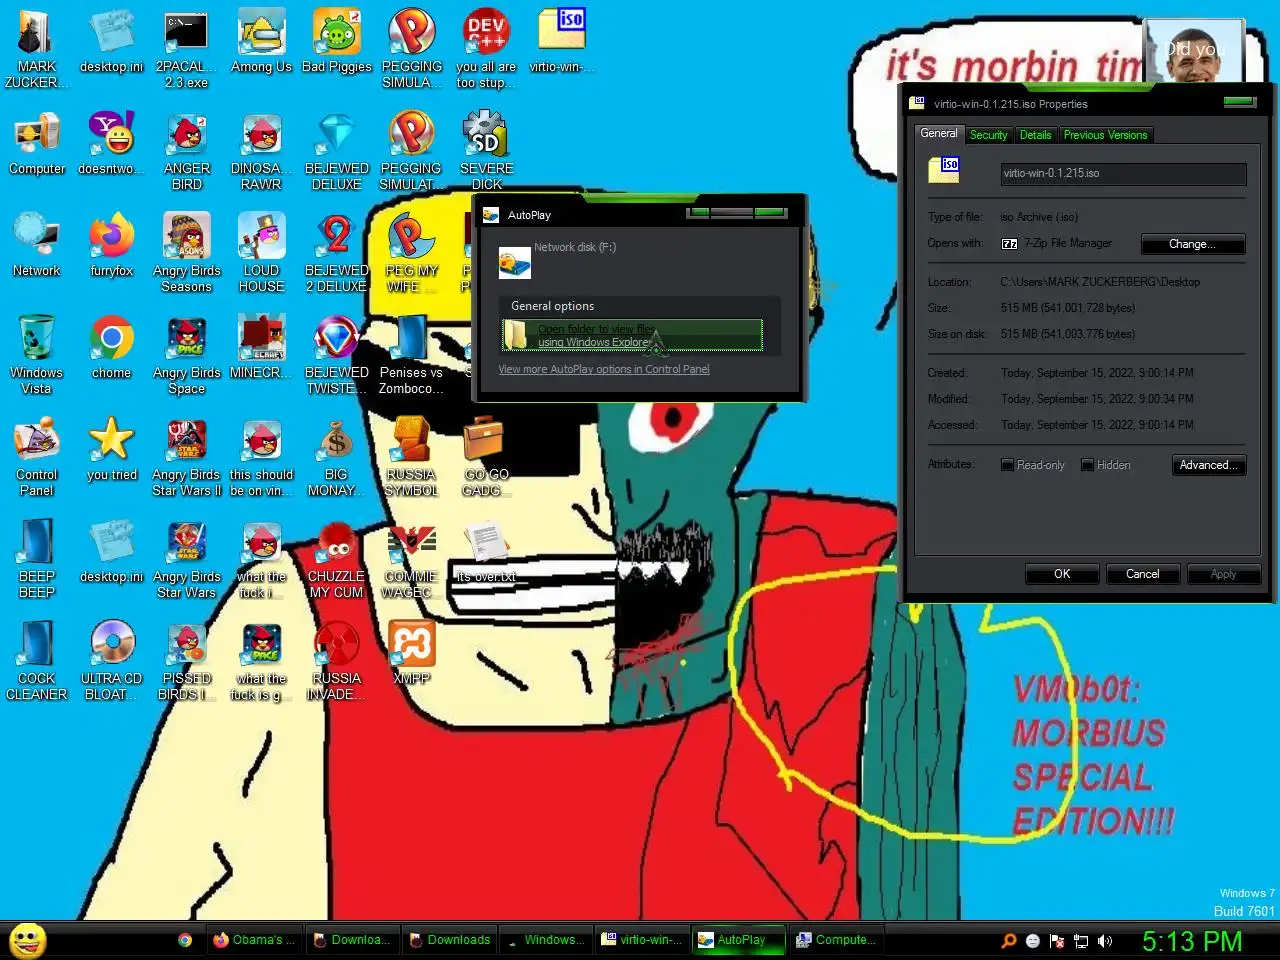This screenshot has width=1280, height=960.
Task: Click the orange search magnifier tray icon
Action: 1009,941
